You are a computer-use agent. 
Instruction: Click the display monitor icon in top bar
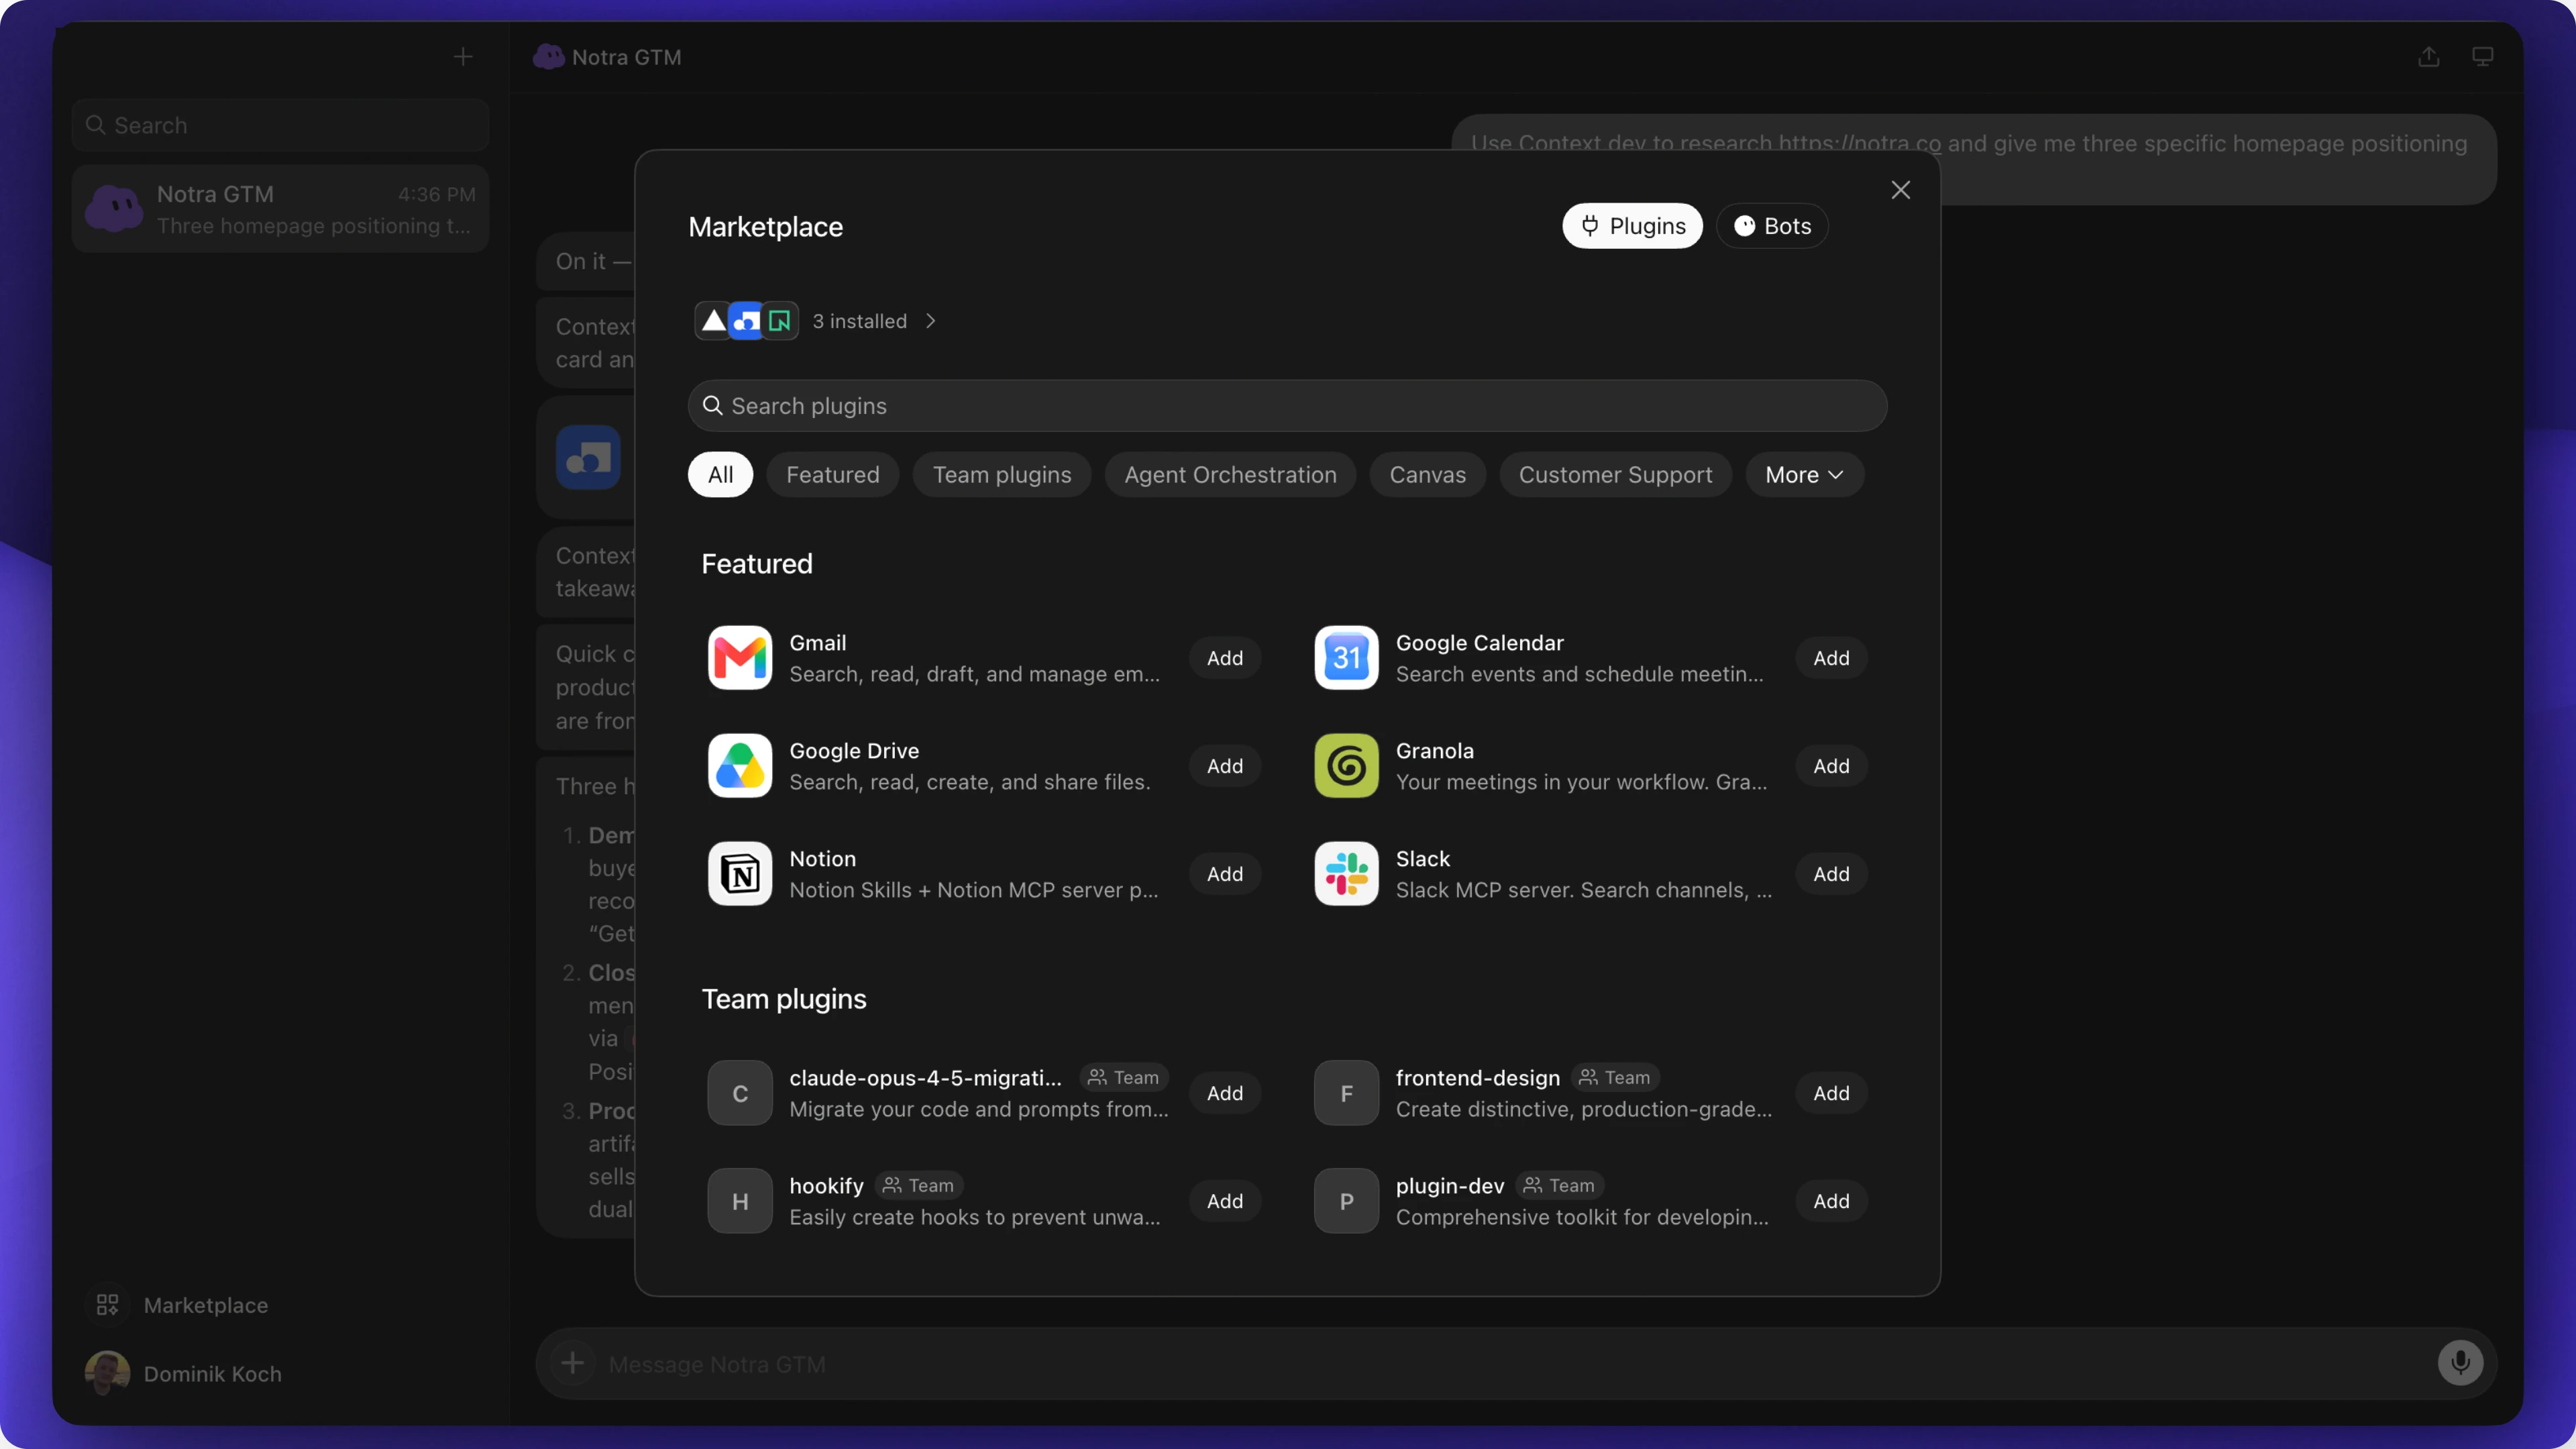point(2482,57)
